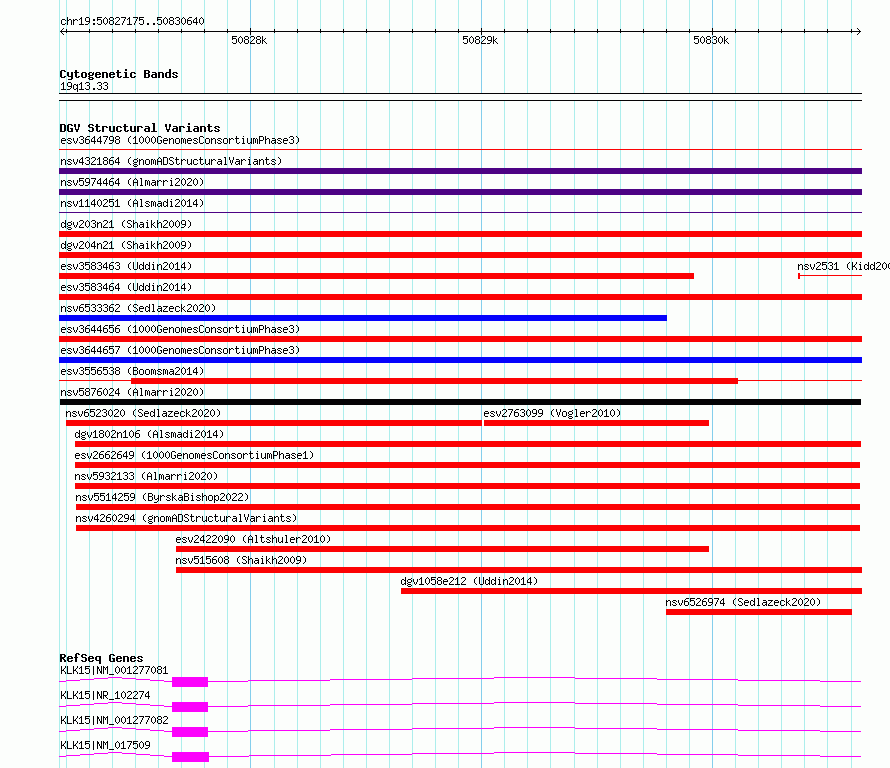890x768 pixels.
Task: Click the nsv6526974 Sedlazeck2020 red bar
Action: point(759,612)
